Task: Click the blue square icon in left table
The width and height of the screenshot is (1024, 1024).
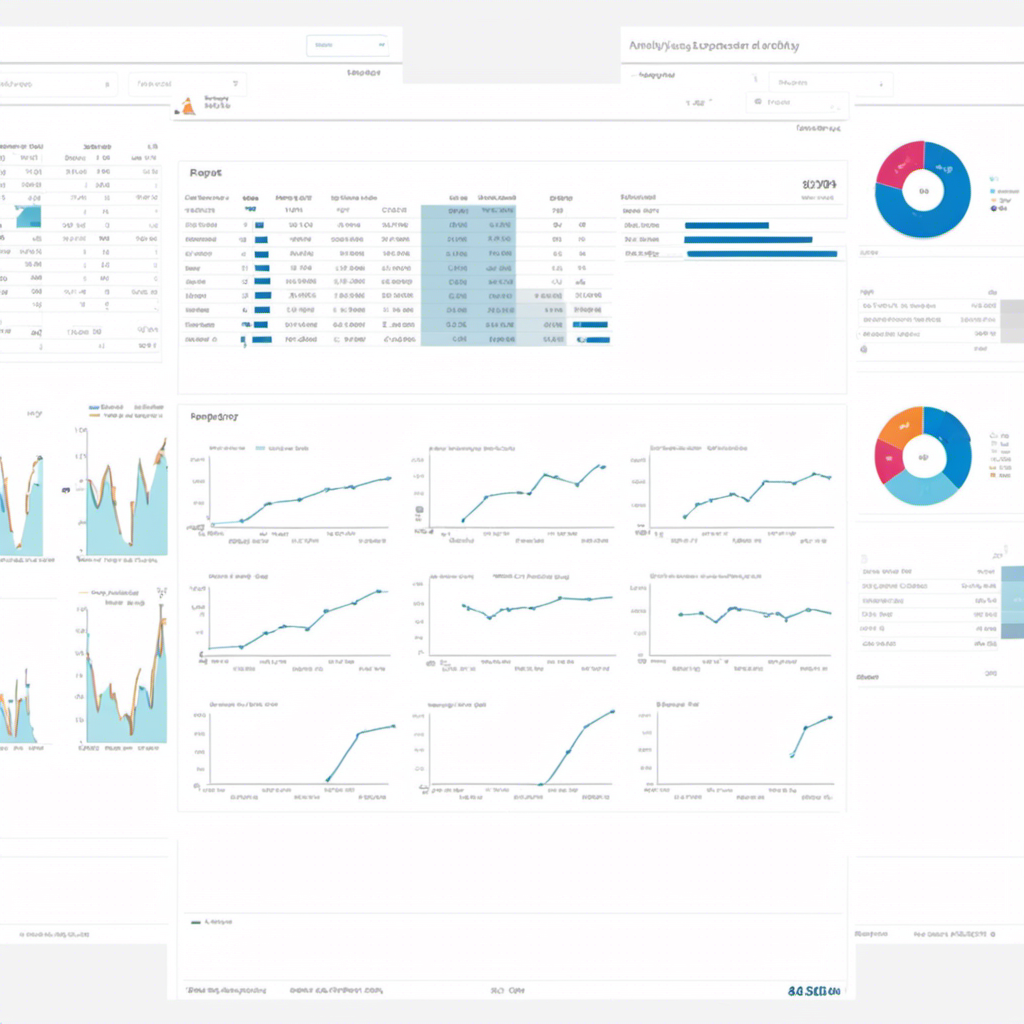Action: [28, 216]
